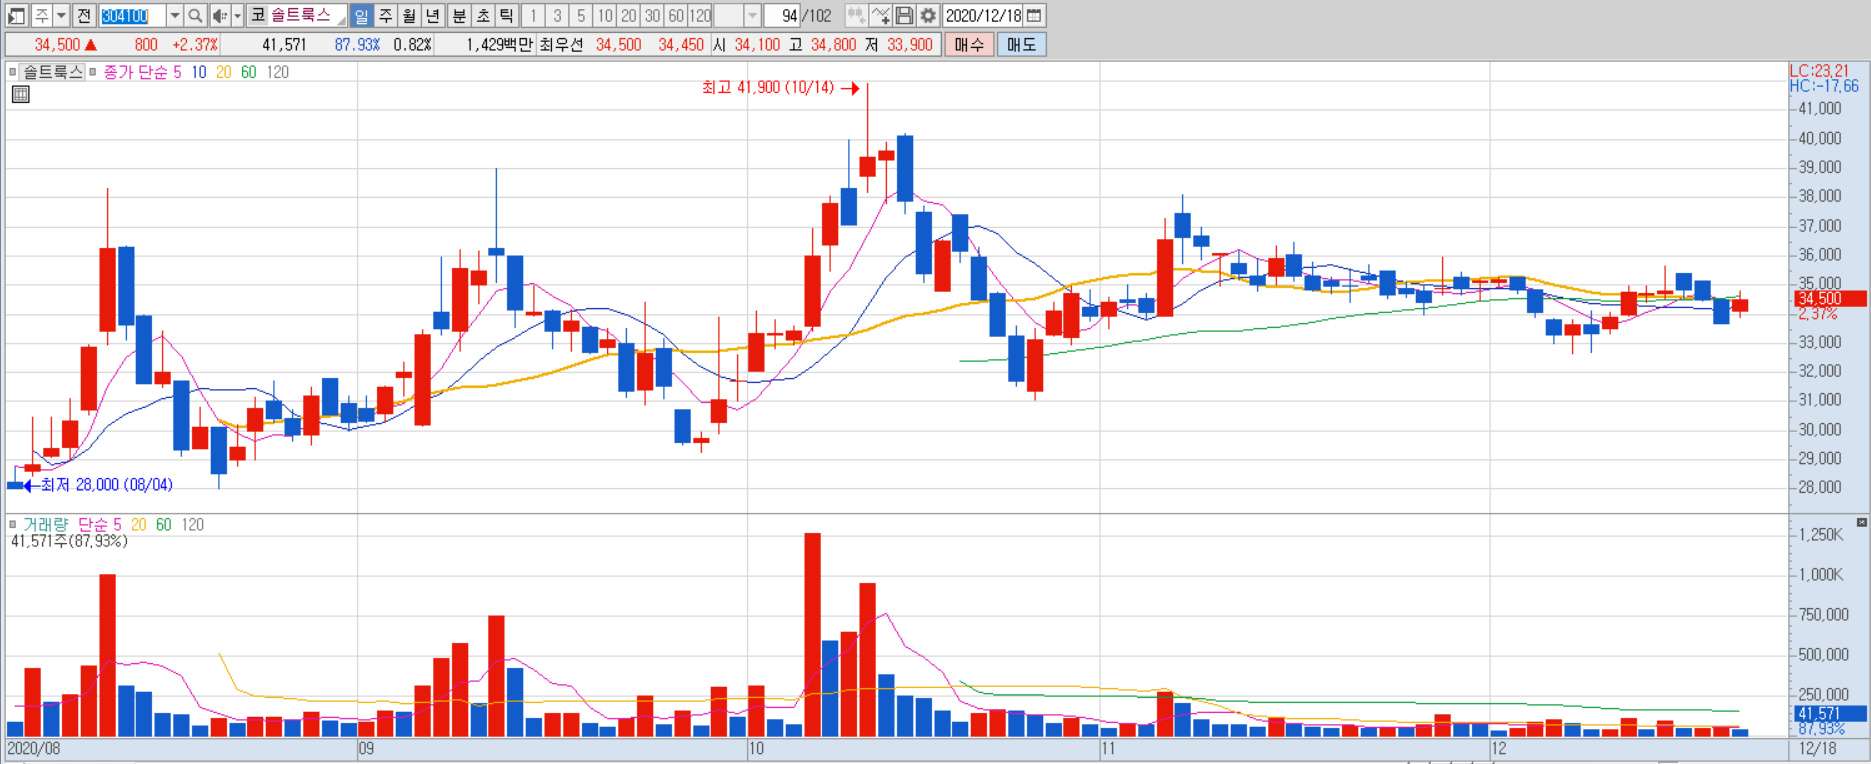Open the data table grid icon on chart
1871x764 pixels.
[20, 94]
